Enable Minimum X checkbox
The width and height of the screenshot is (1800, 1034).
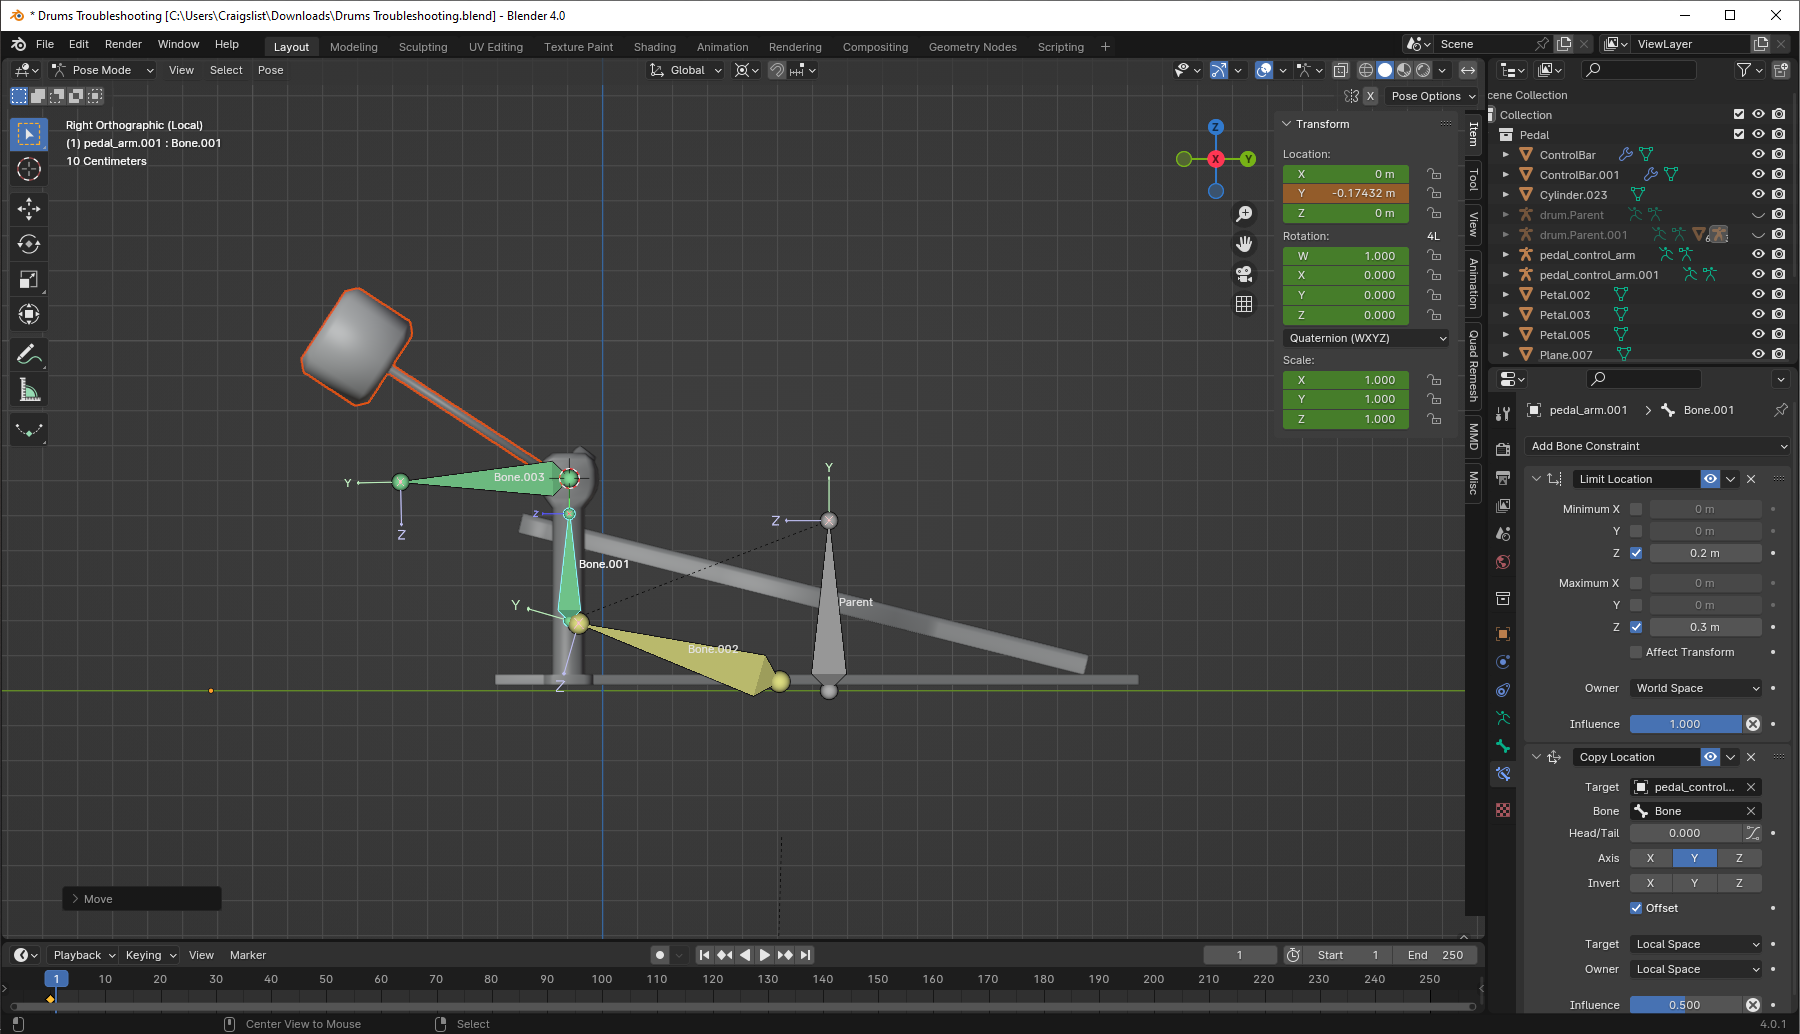[1636, 509]
